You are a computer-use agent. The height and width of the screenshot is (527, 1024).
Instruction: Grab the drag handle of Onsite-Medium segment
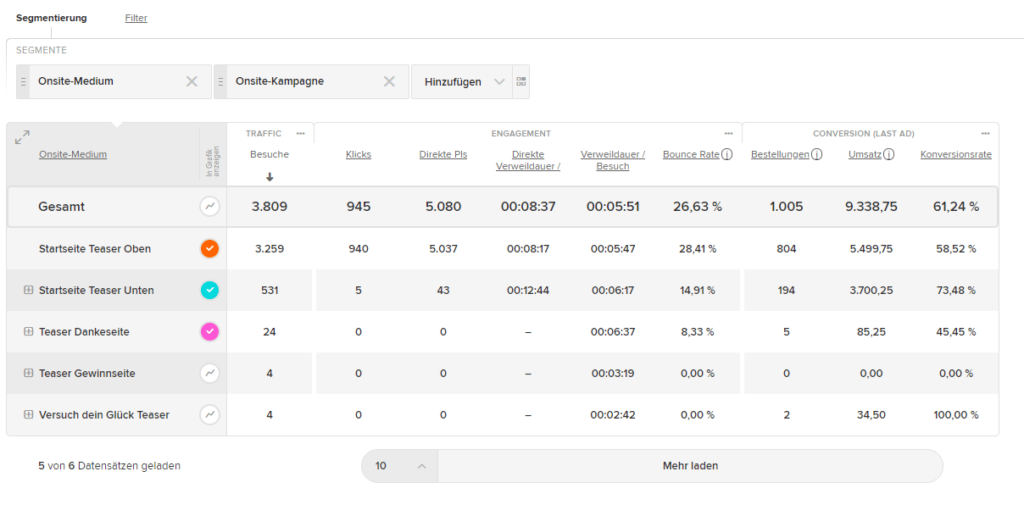[x=23, y=82]
